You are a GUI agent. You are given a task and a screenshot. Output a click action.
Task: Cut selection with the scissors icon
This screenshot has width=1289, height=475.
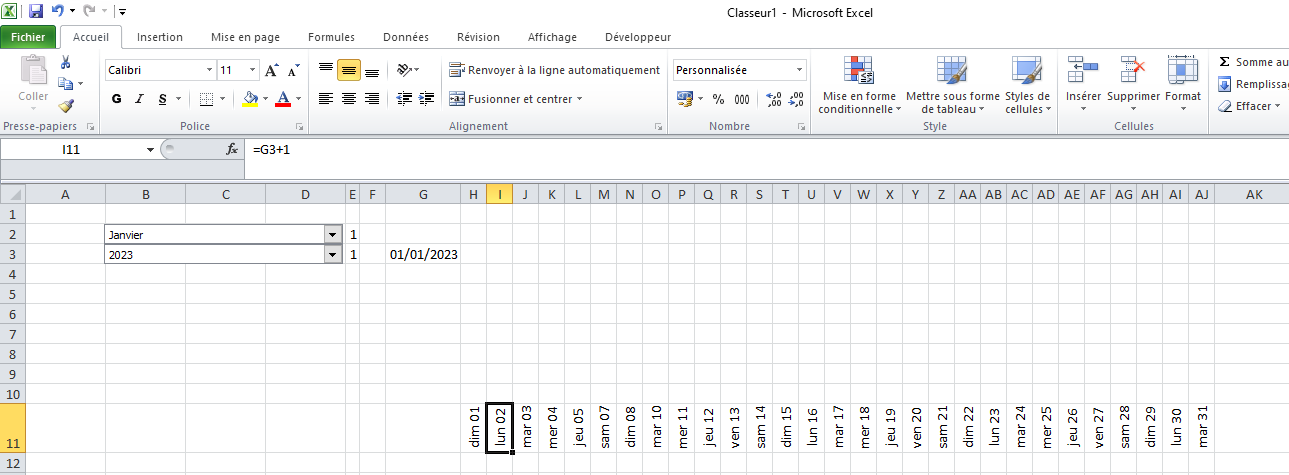66,63
